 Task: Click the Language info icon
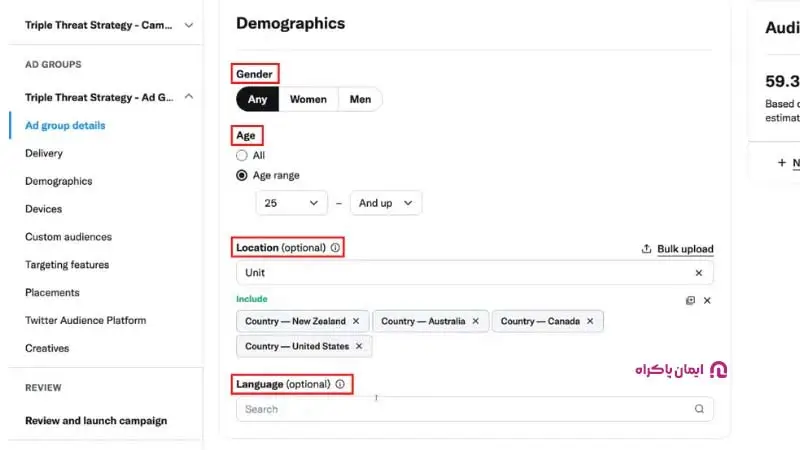pyautogui.click(x=340, y=384)
